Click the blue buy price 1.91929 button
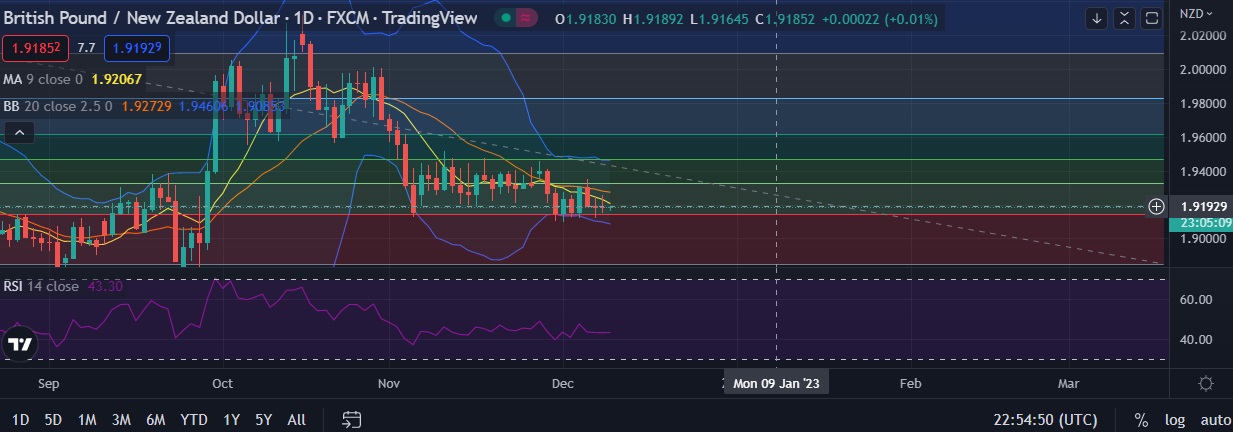This screenshot has width=1233, height=432. pos(138,47)
